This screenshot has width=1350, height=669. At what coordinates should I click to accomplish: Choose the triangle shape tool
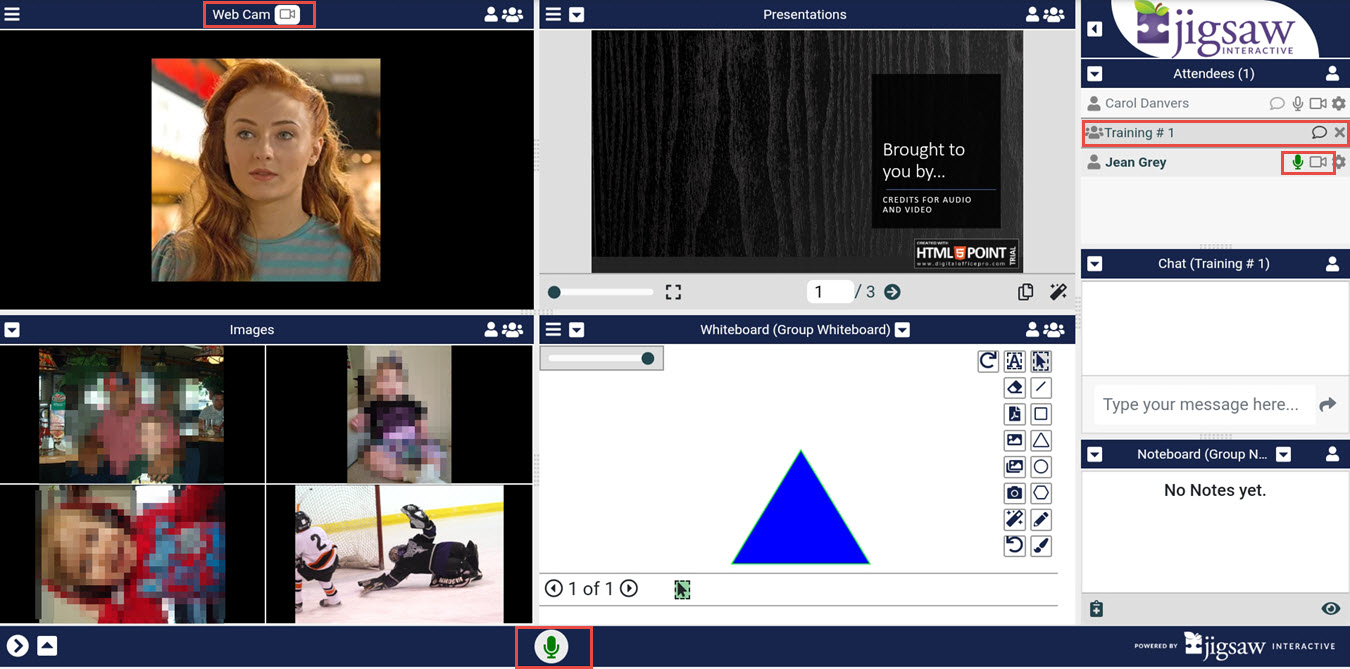[1041, 440]
